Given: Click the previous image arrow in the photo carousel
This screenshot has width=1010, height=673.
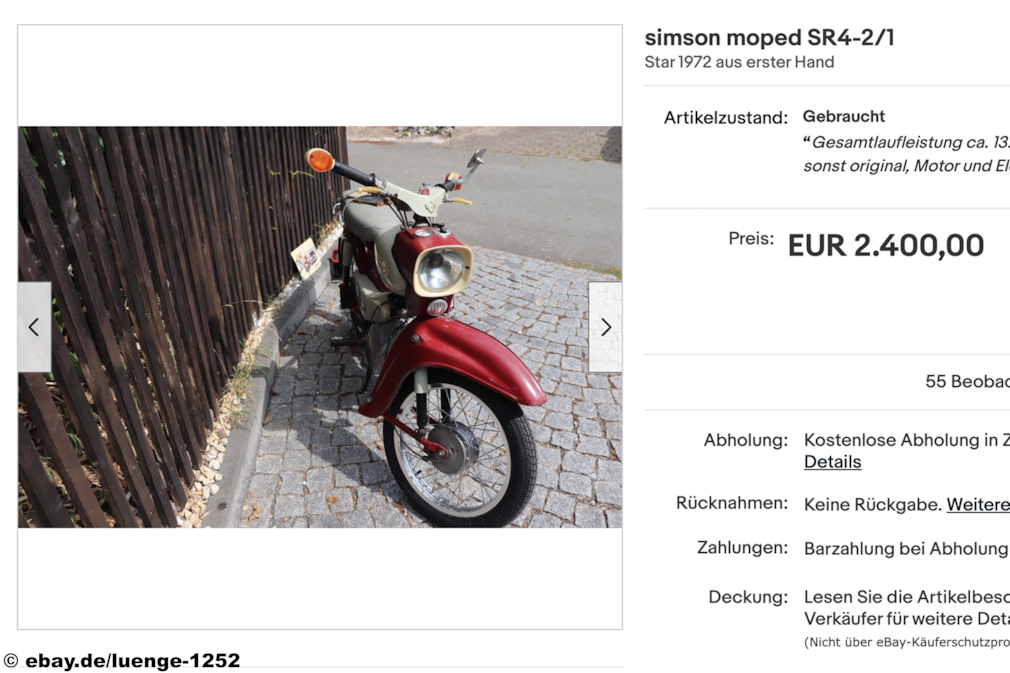Looking at the screenshot, I should click(34, 327).
